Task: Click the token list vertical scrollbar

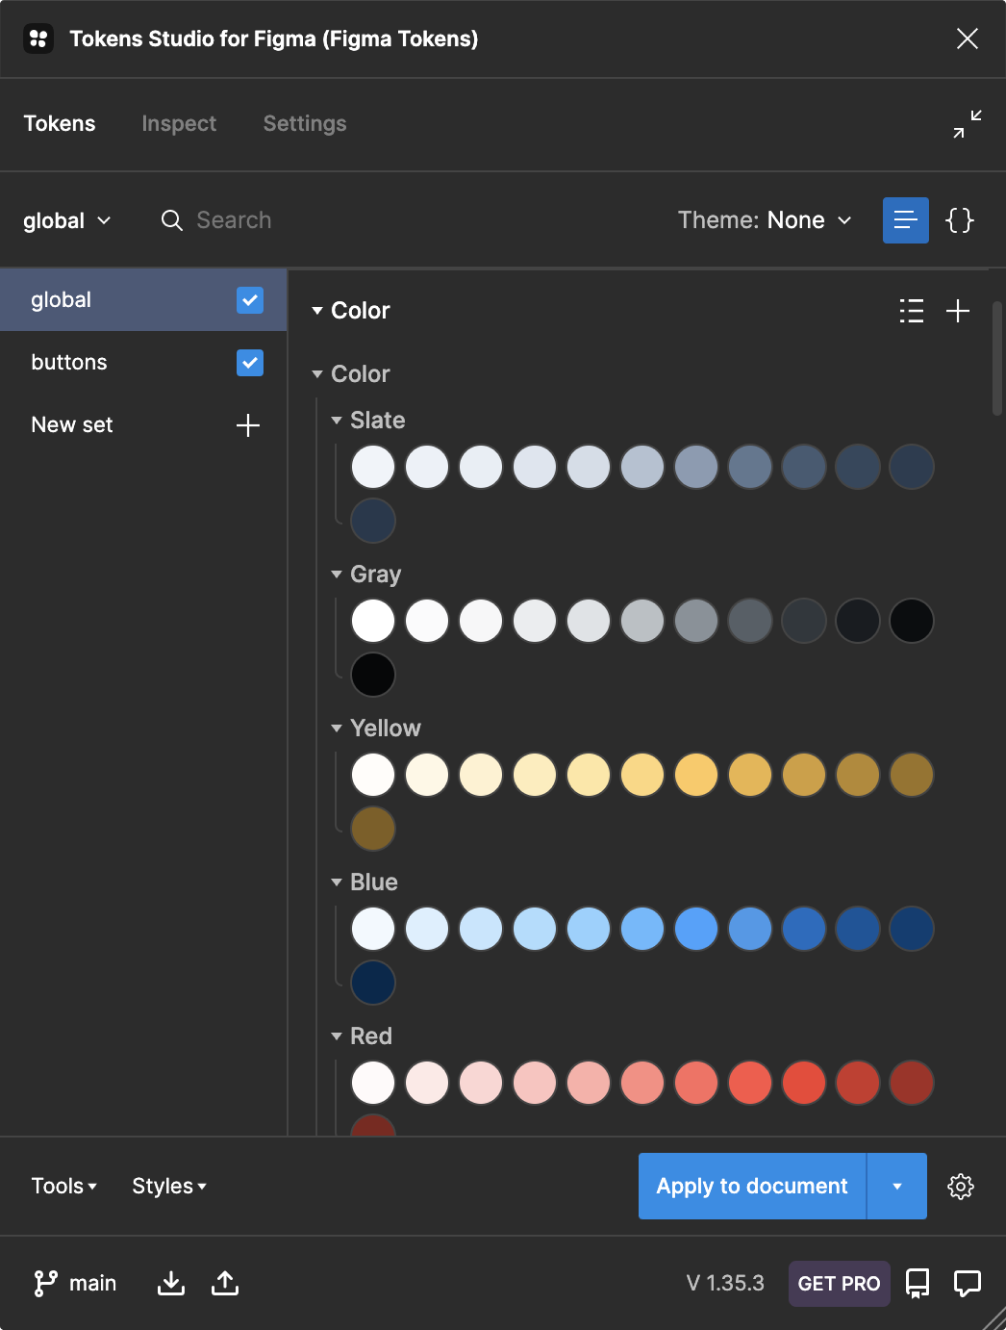Action: click(x=997, y=358)
